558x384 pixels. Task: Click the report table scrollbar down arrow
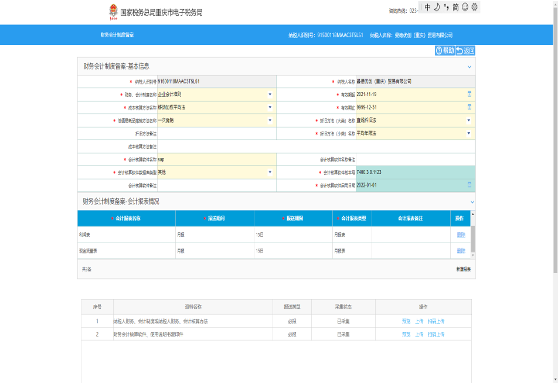[473, 255]
